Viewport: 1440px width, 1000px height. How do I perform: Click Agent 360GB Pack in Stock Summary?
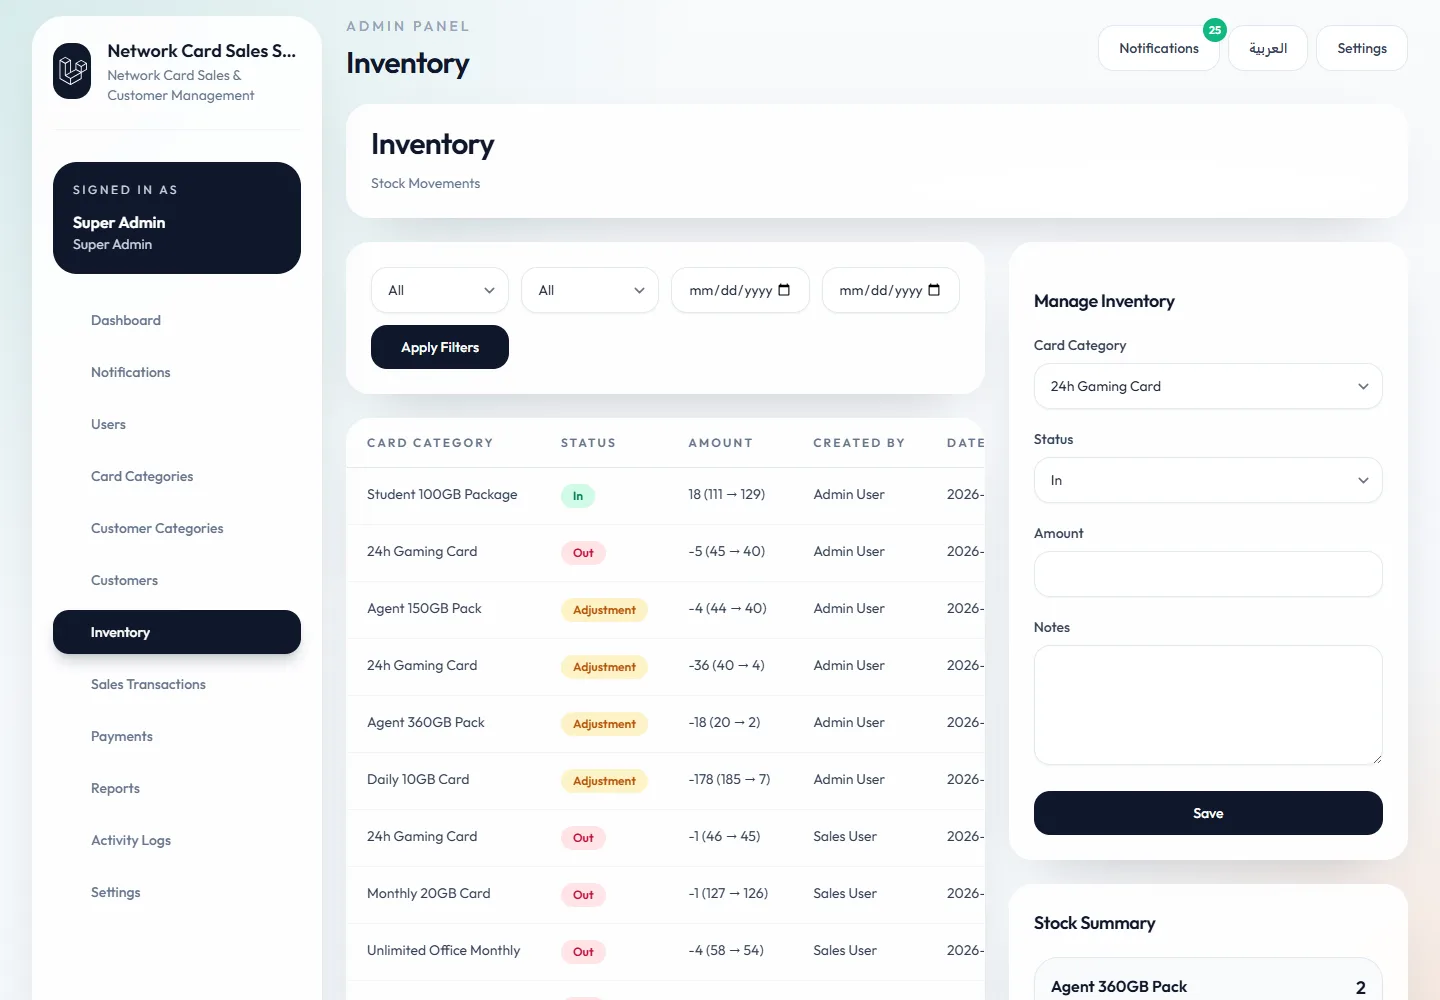click(x=1119, y=986)
